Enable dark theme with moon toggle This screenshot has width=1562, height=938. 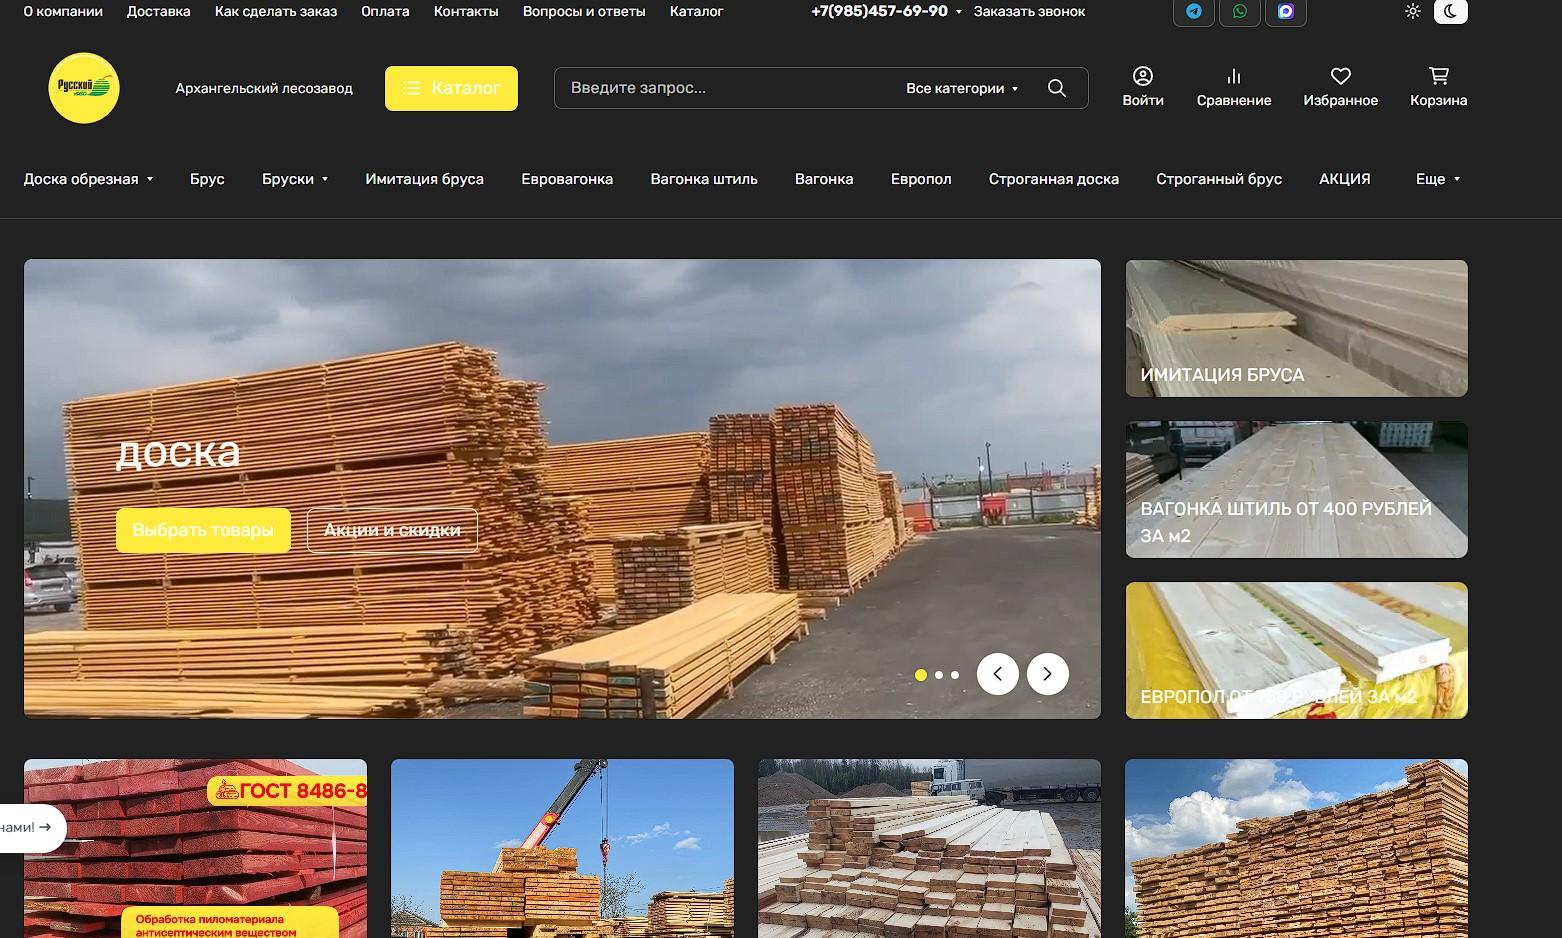(1450, 12)
